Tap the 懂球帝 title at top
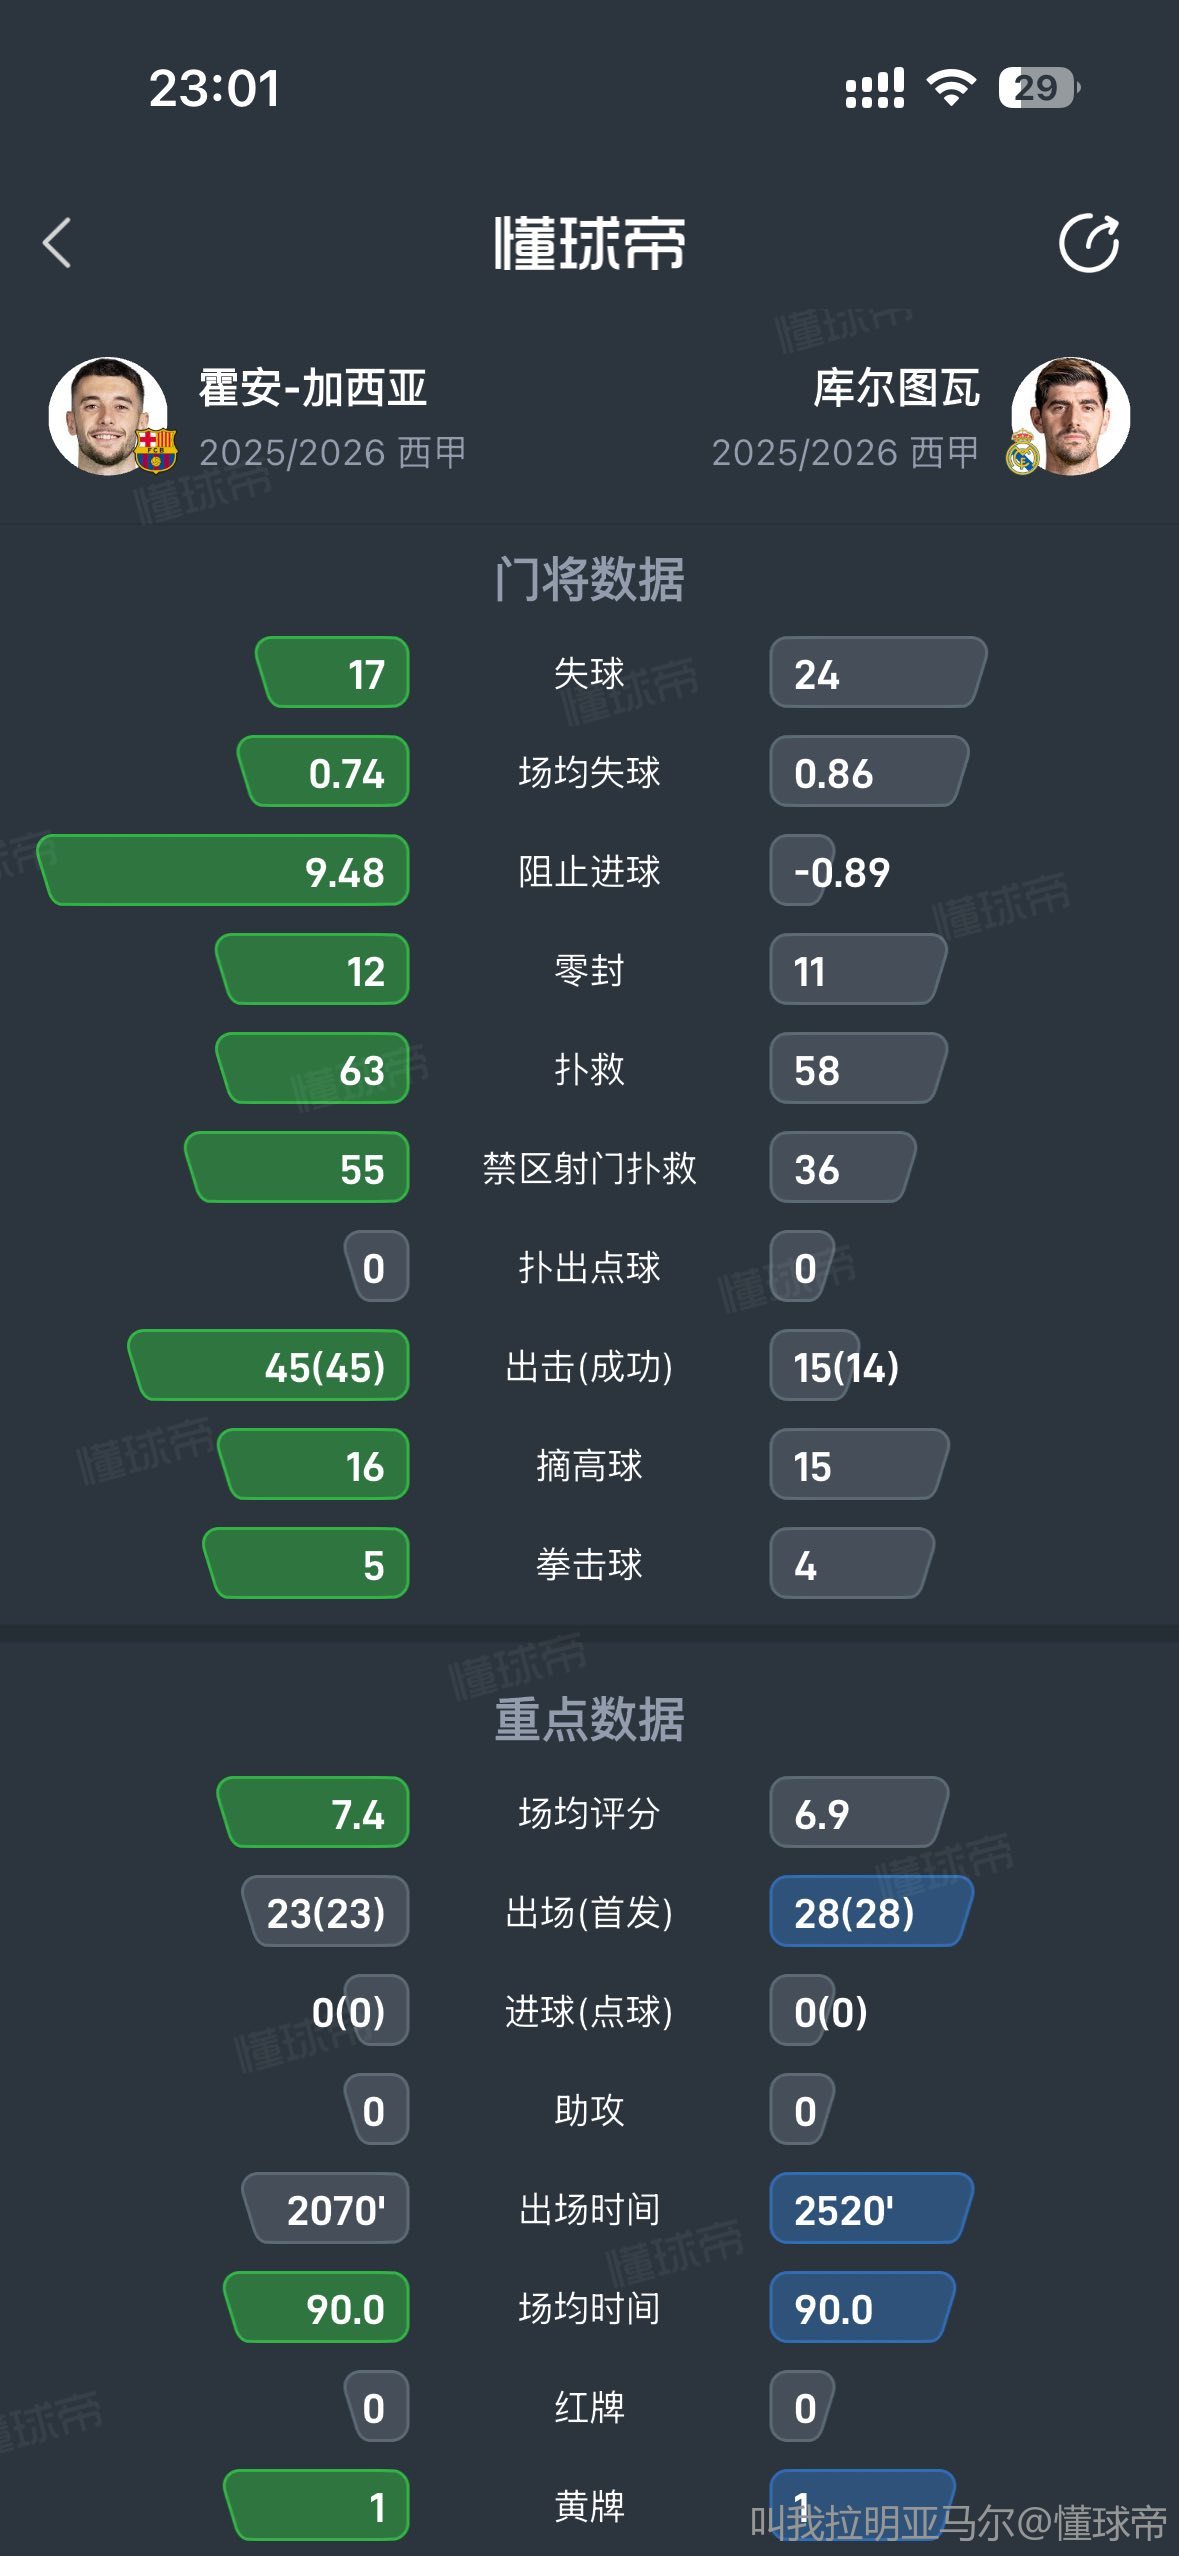1179x2556 pixels. pos(589,243)
